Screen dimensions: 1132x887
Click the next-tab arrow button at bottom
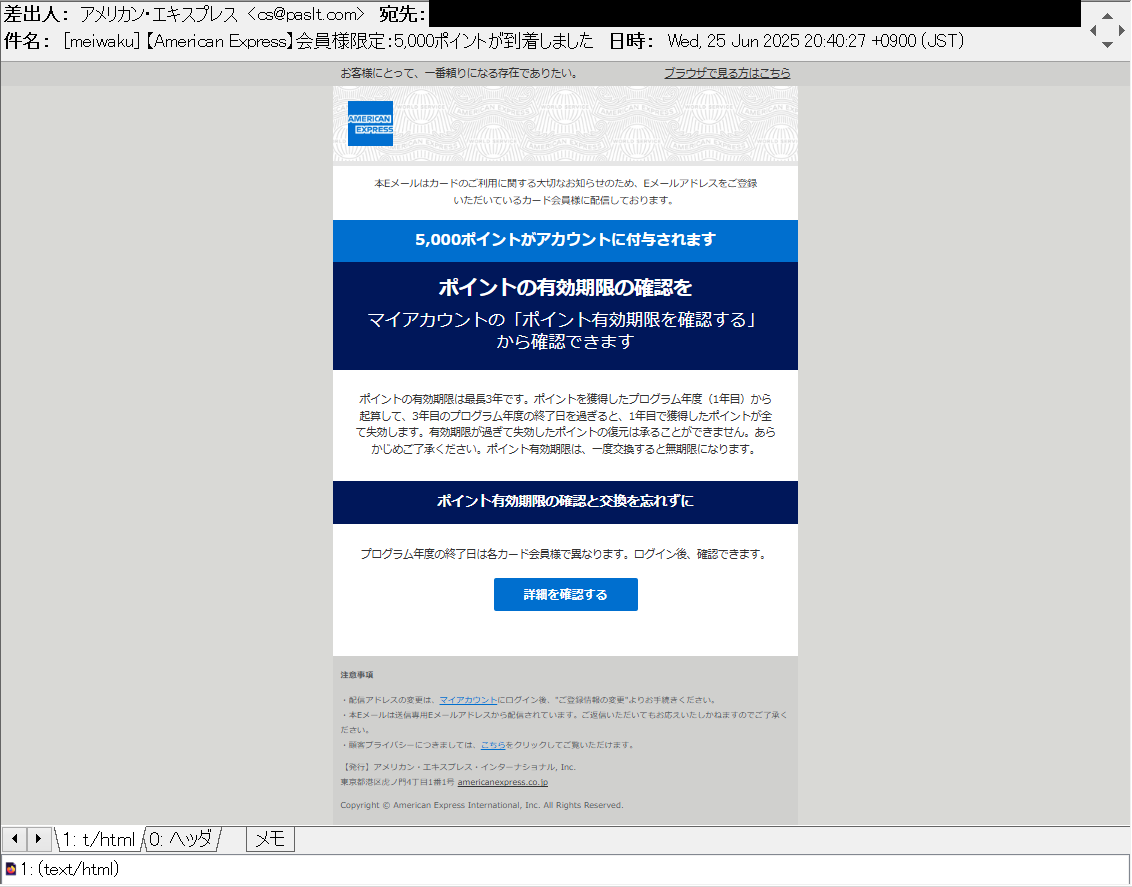pyautogui.click(x=38, y=839)
